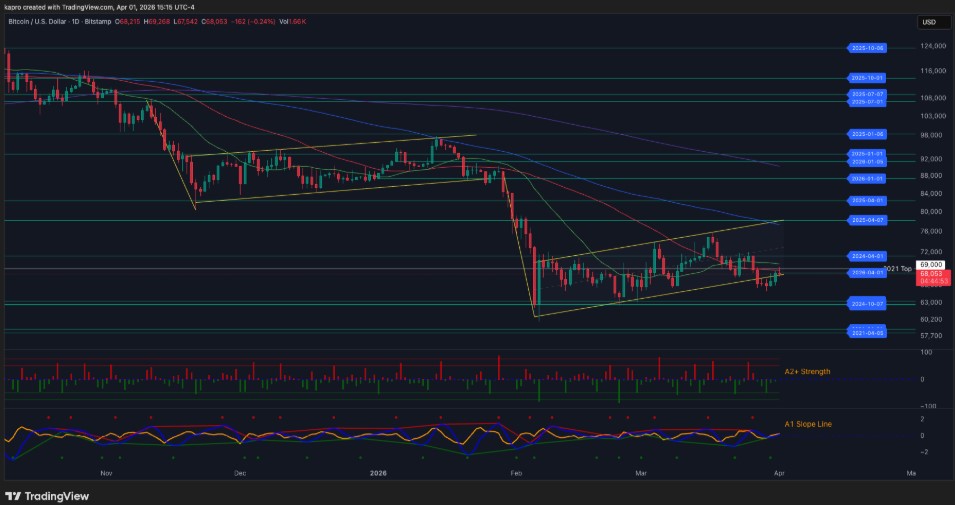
Task: Click the 2024-04-01 level label
Action: coord(867,256)
